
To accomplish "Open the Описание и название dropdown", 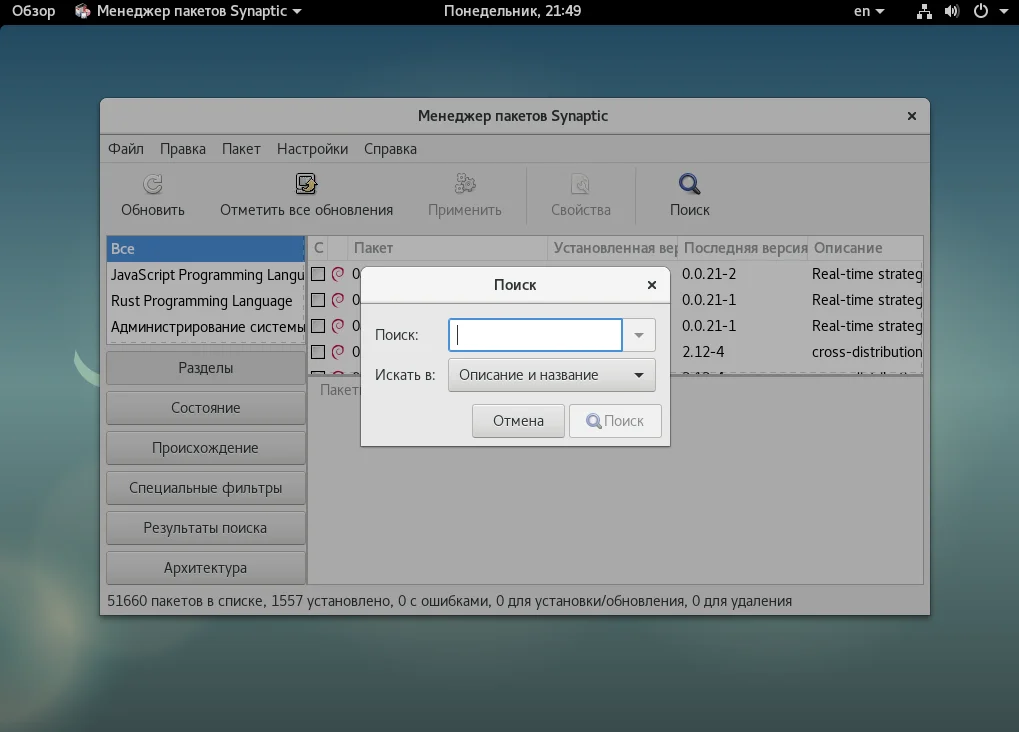I will (552, 375).
